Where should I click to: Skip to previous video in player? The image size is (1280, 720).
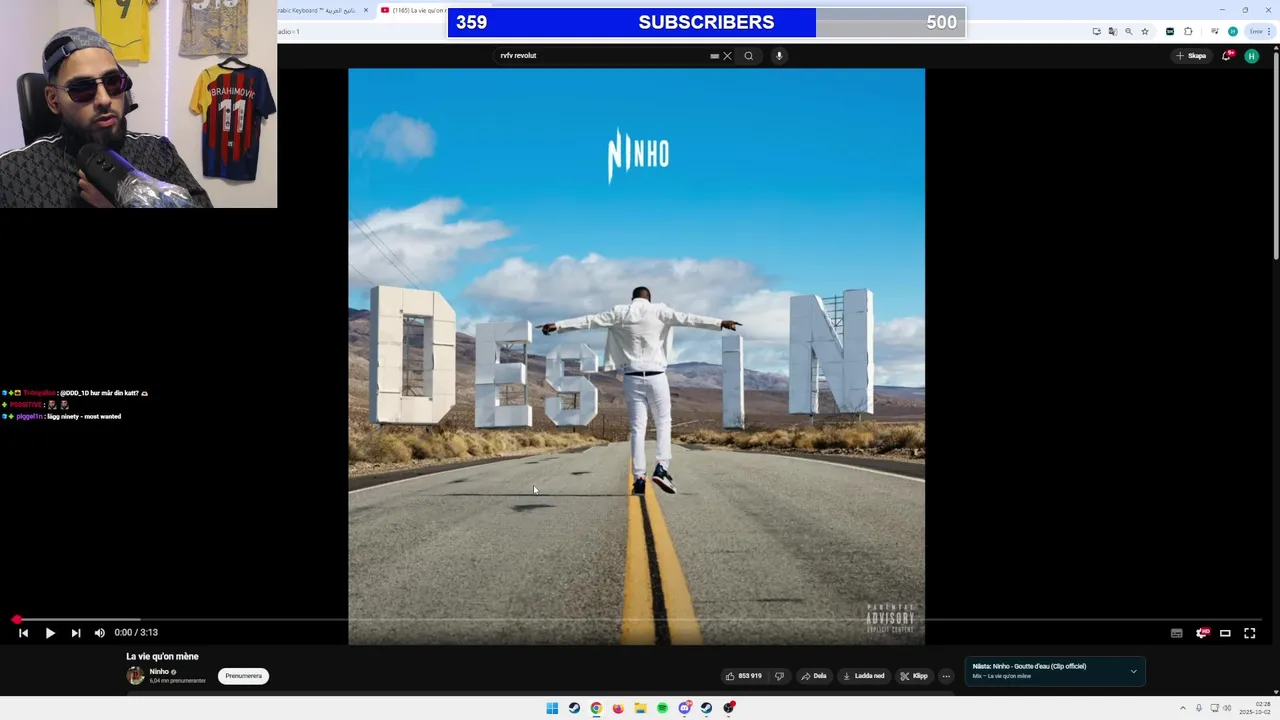click(23, 633)
